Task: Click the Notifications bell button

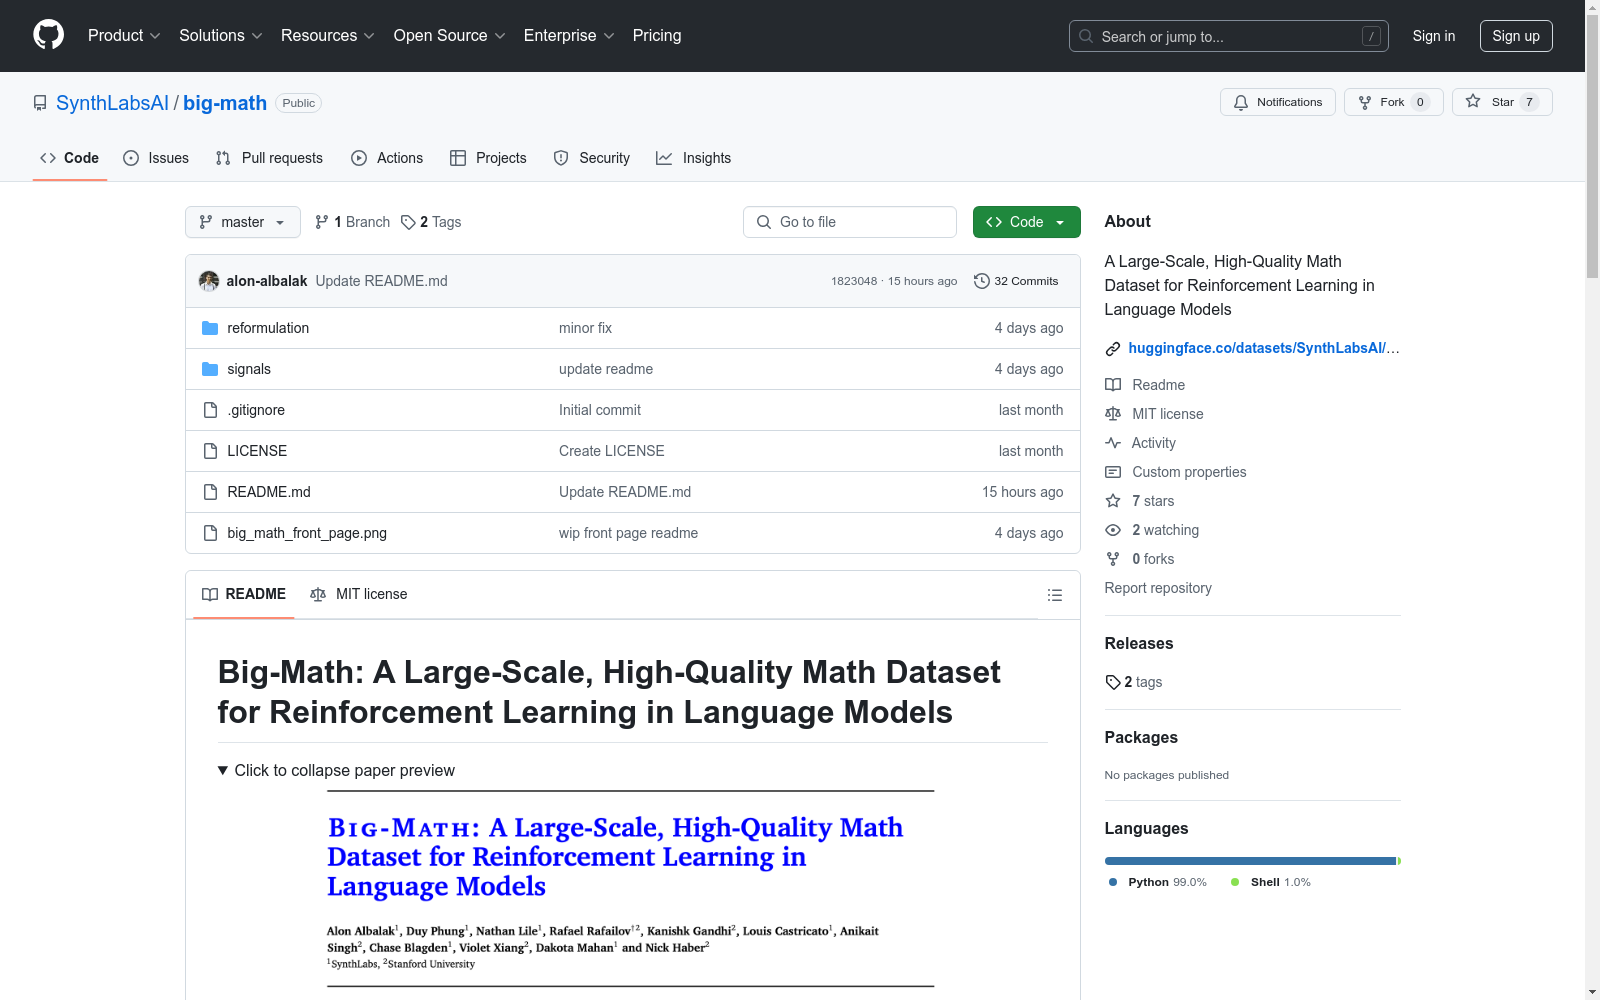Action: [x=1277, y=102]
